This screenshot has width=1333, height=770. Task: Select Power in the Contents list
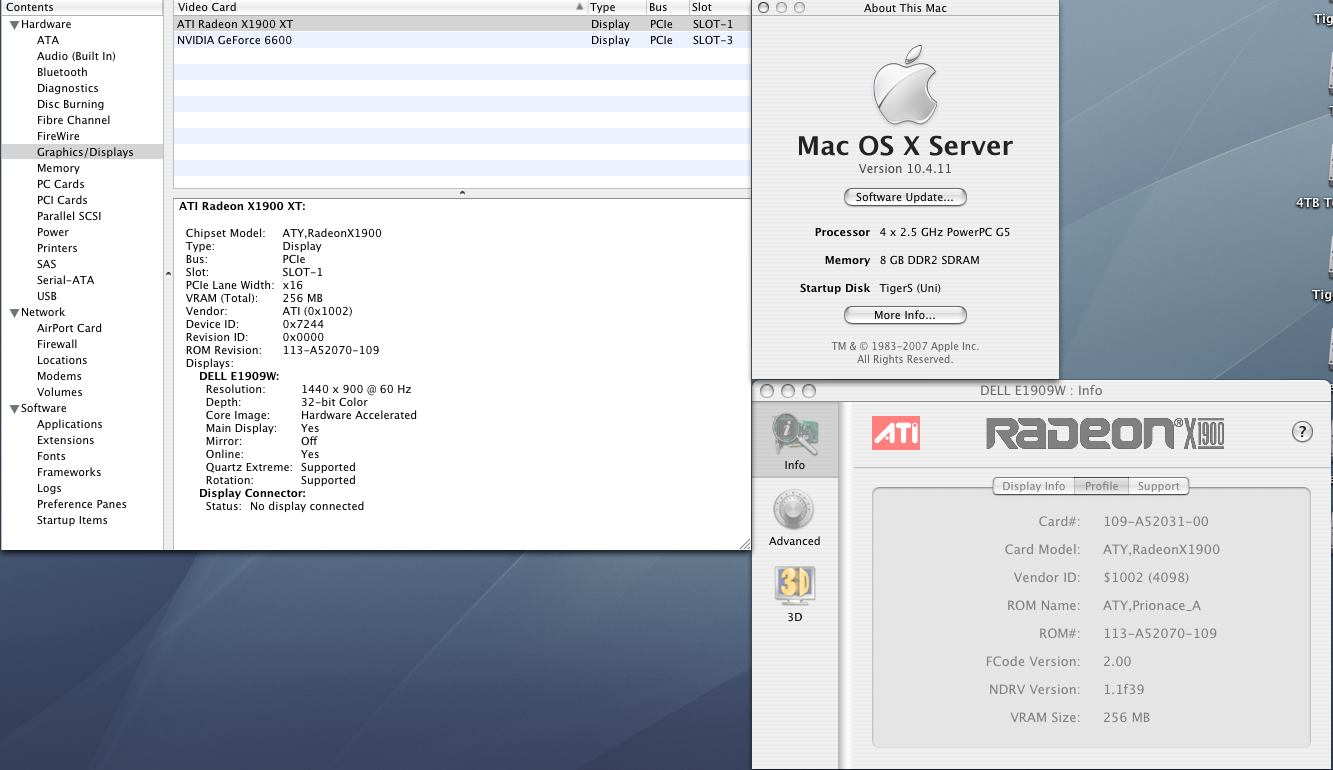coord(53,232)
